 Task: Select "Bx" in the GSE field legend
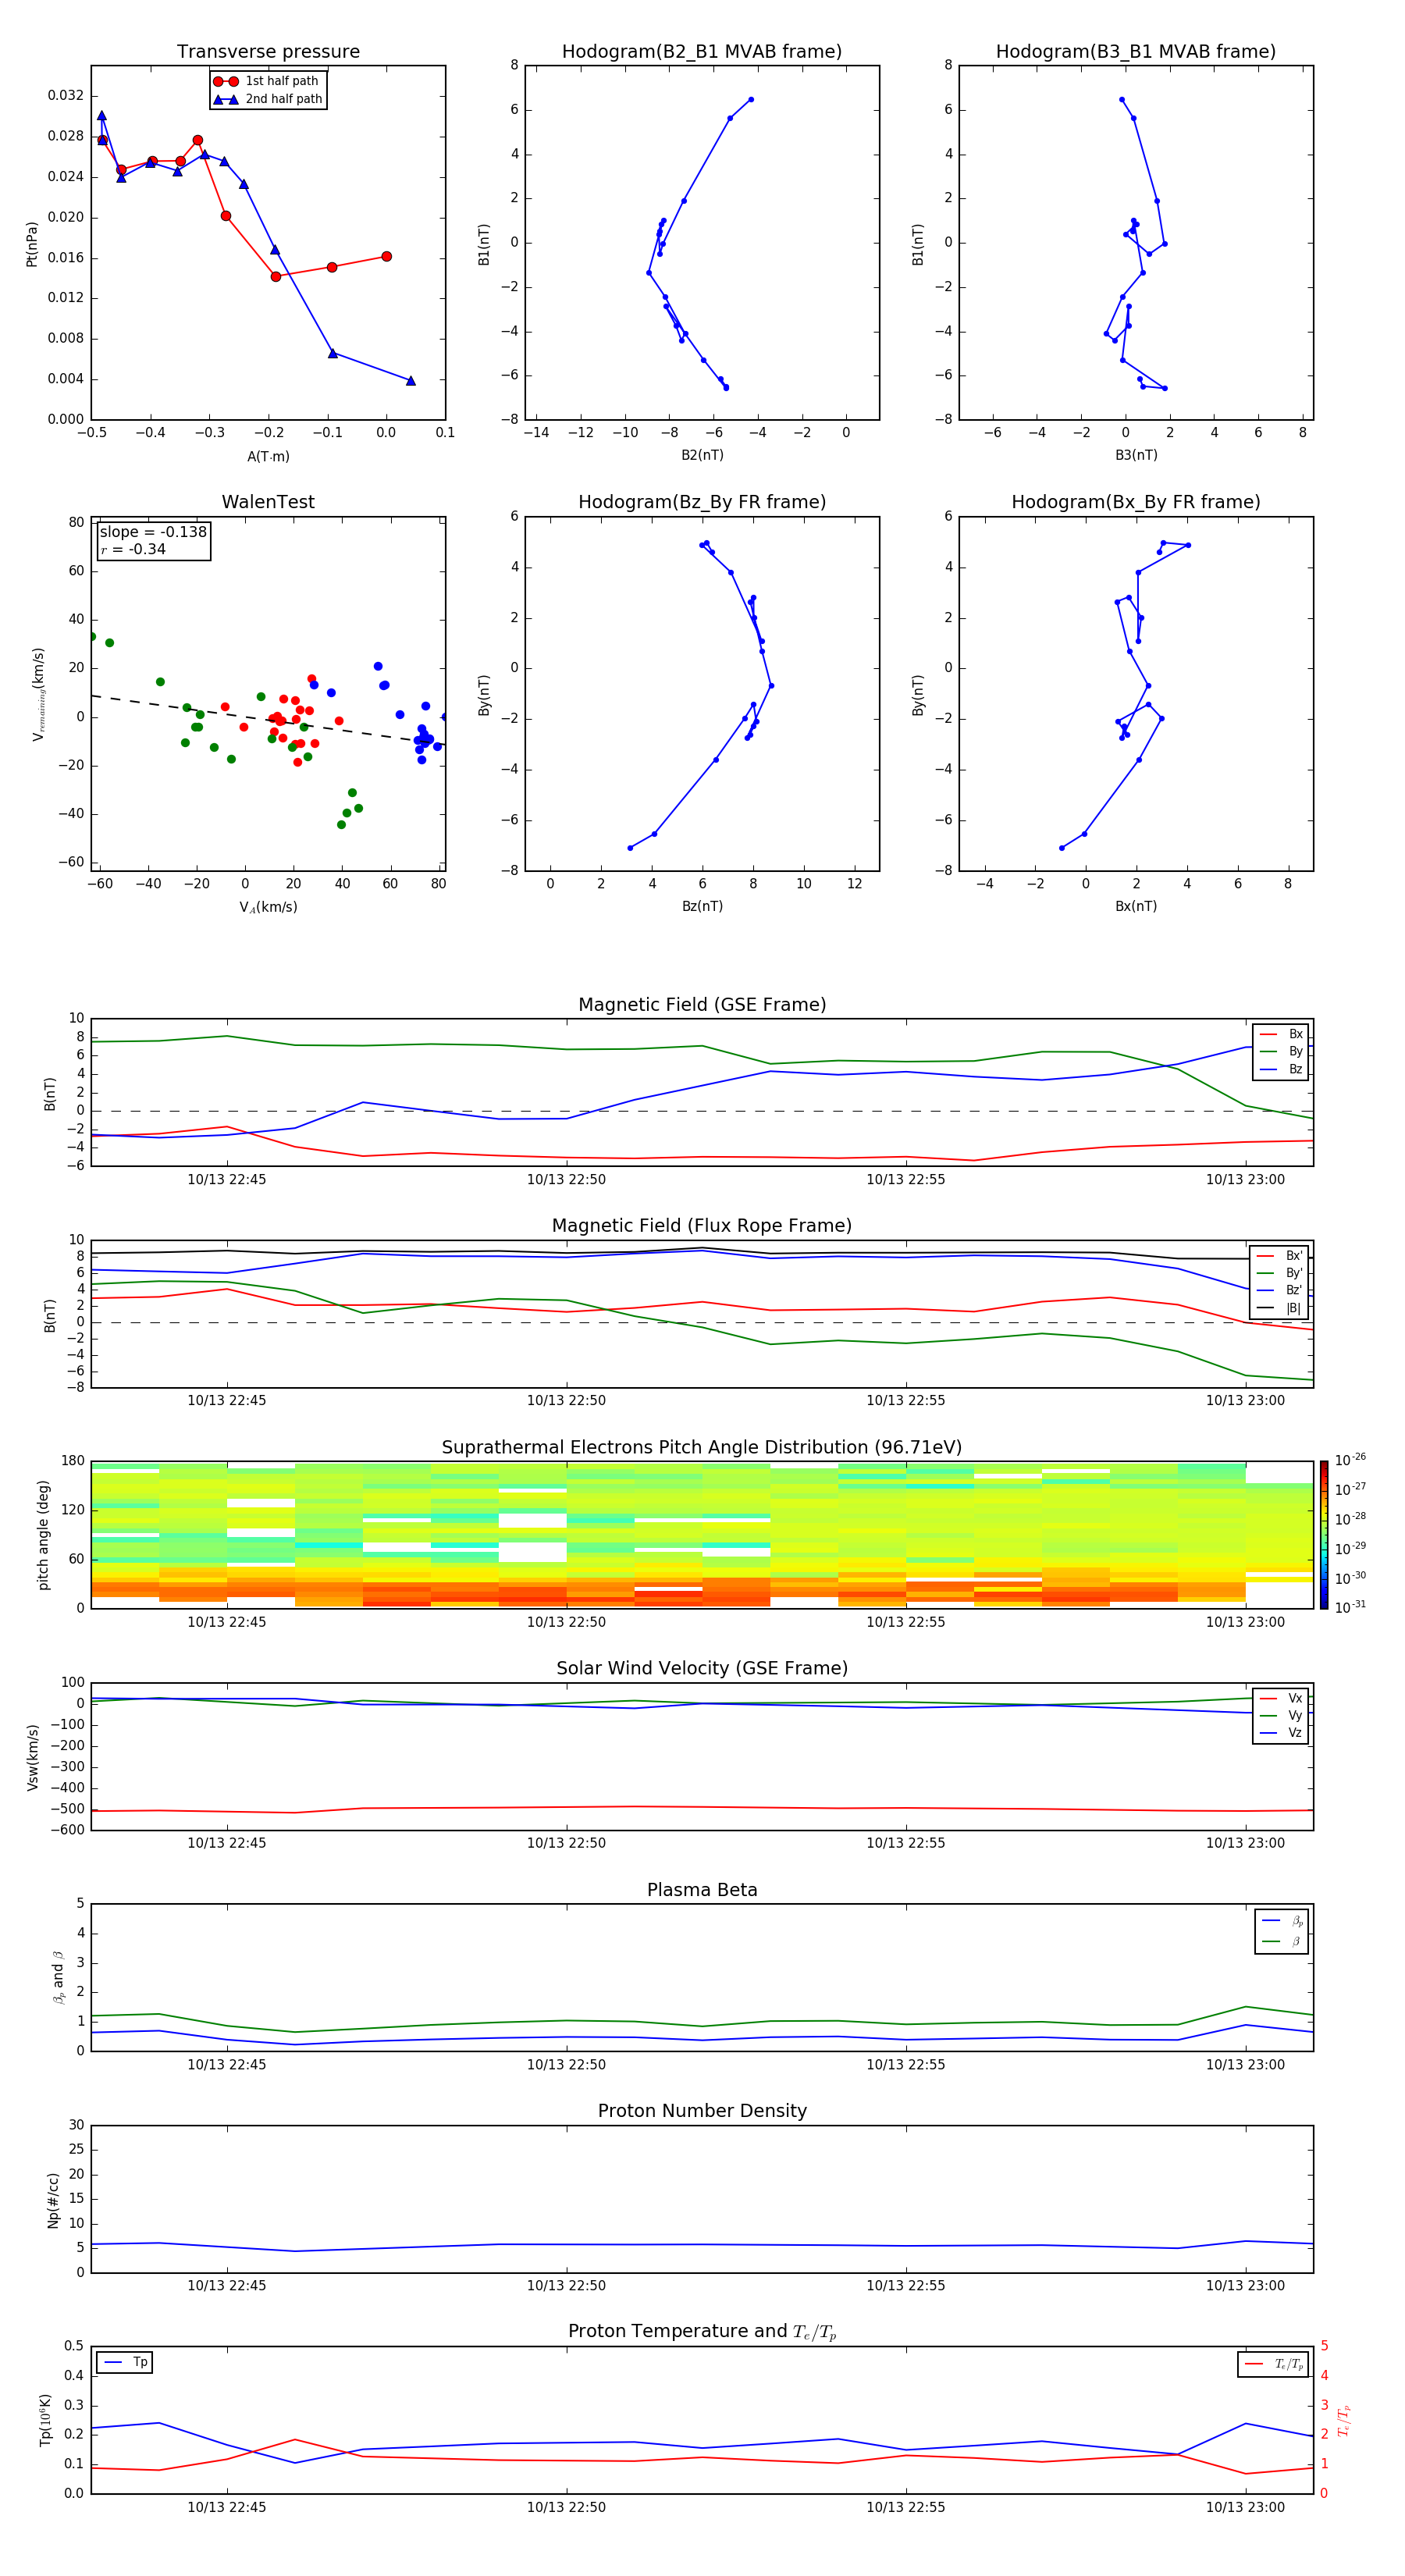[1281, 1034]
